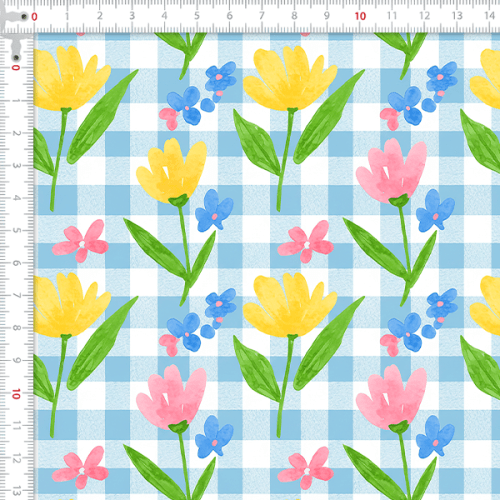The height and width of the screenshot is (500, 500).
Task: Click the red 0 on horizontal ruler
Action: [x=34, y=17]
